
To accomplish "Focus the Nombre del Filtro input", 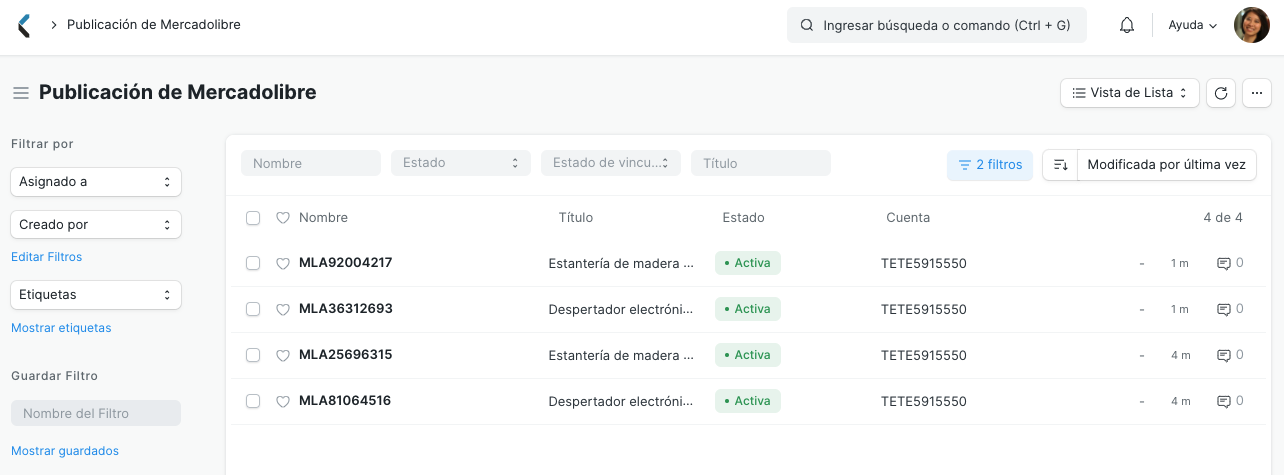I will click(96, 413).
